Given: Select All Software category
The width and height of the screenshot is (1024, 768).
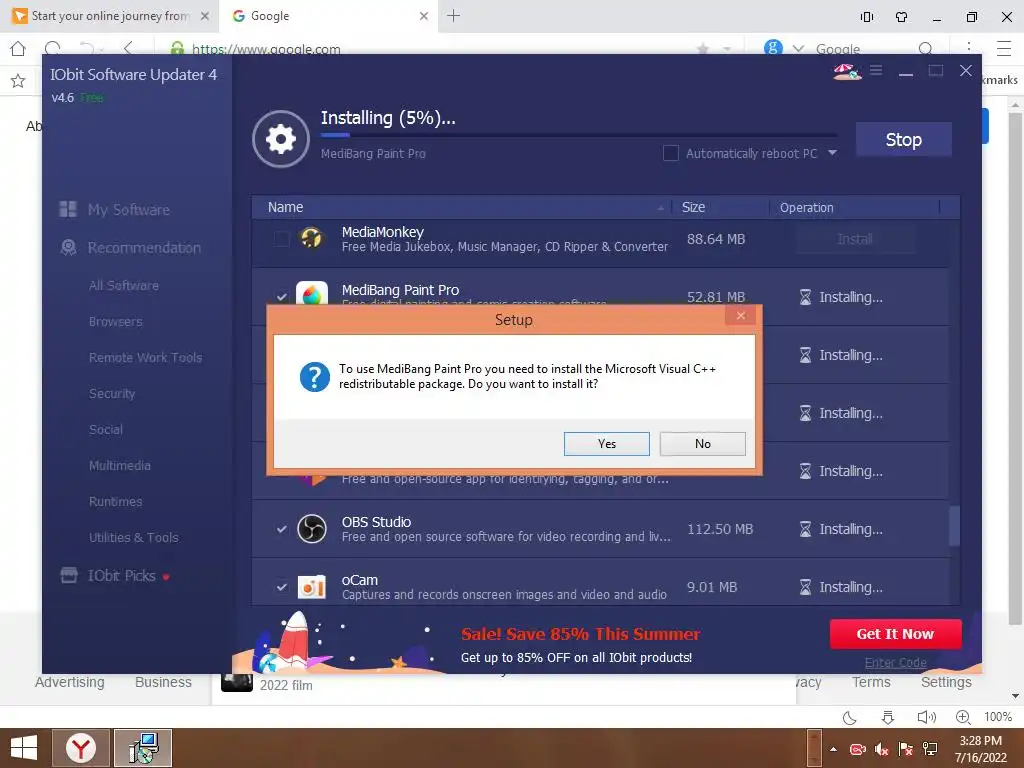Looking at the screenshot, I should click(123, 285).
